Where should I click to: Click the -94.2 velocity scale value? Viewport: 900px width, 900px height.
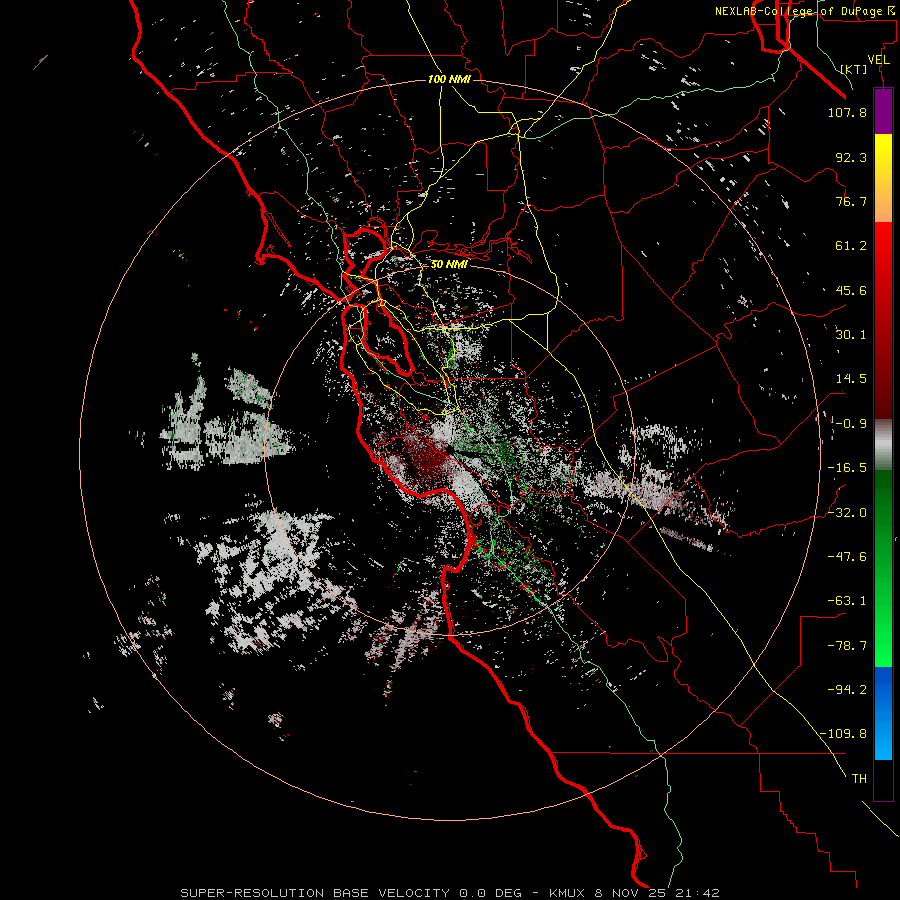[847, 689]
